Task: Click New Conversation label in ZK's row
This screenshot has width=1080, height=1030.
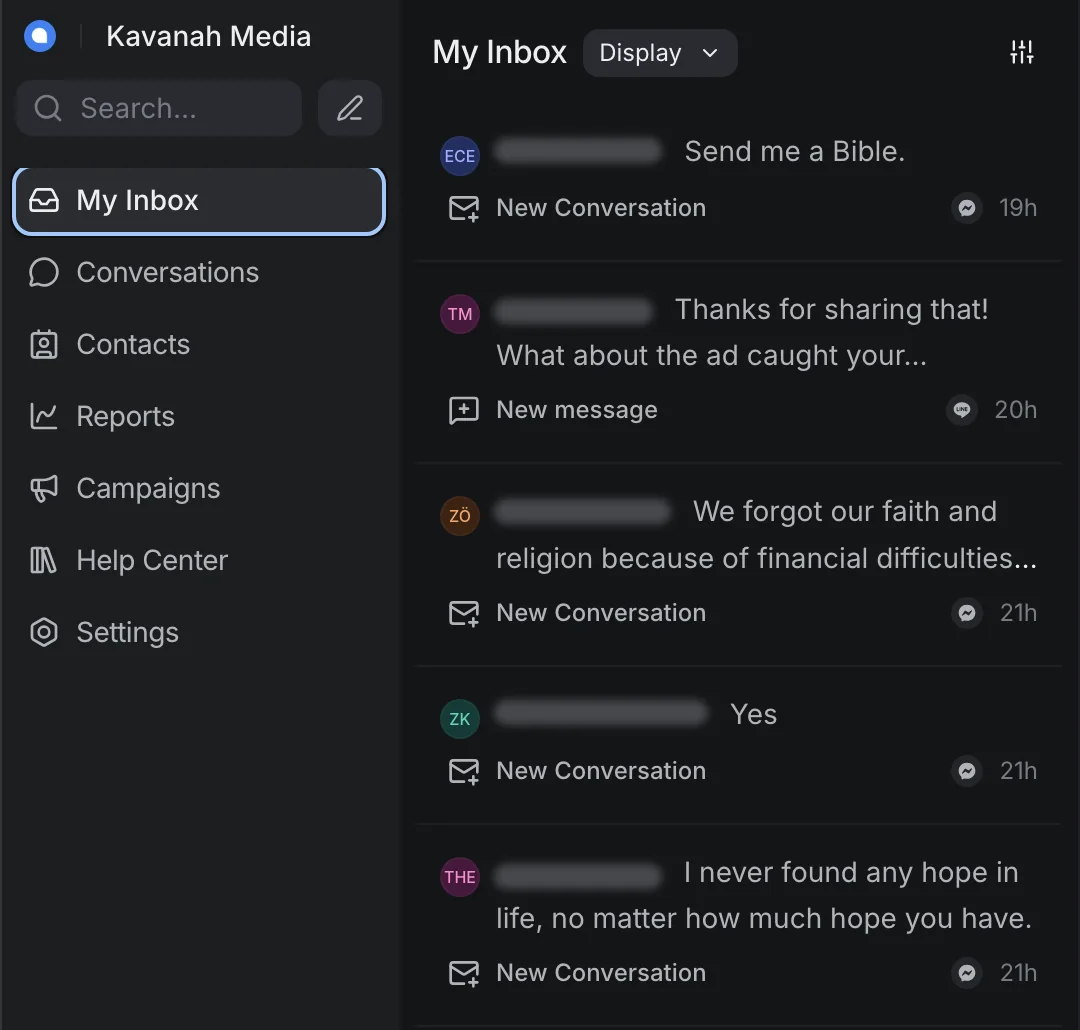Action: pyautogui.click(x=601, y=771)
